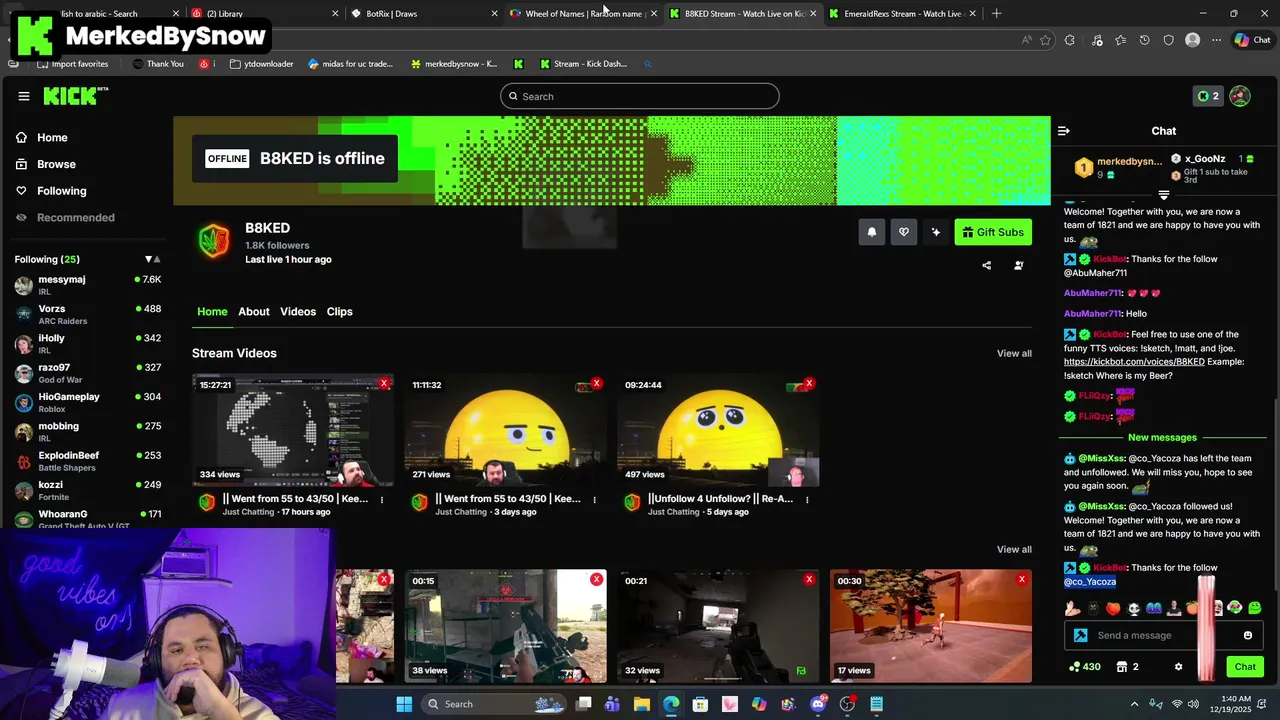Remove the 00:21 clip

809,579
